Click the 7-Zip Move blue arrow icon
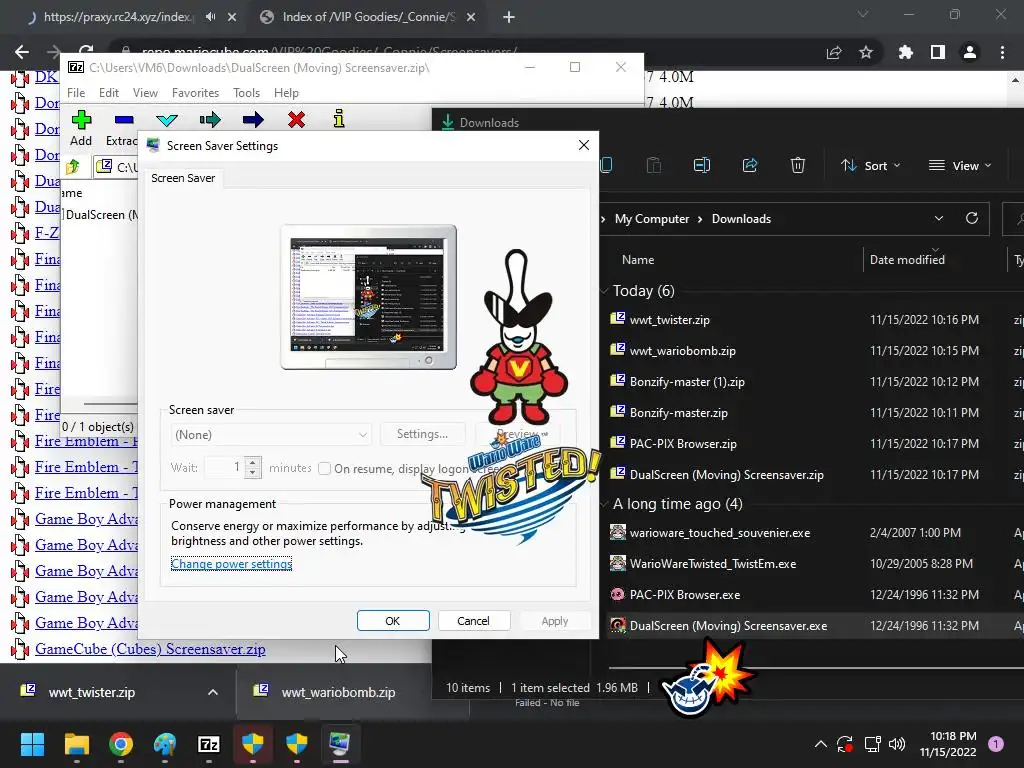 [x=253, y=120]
